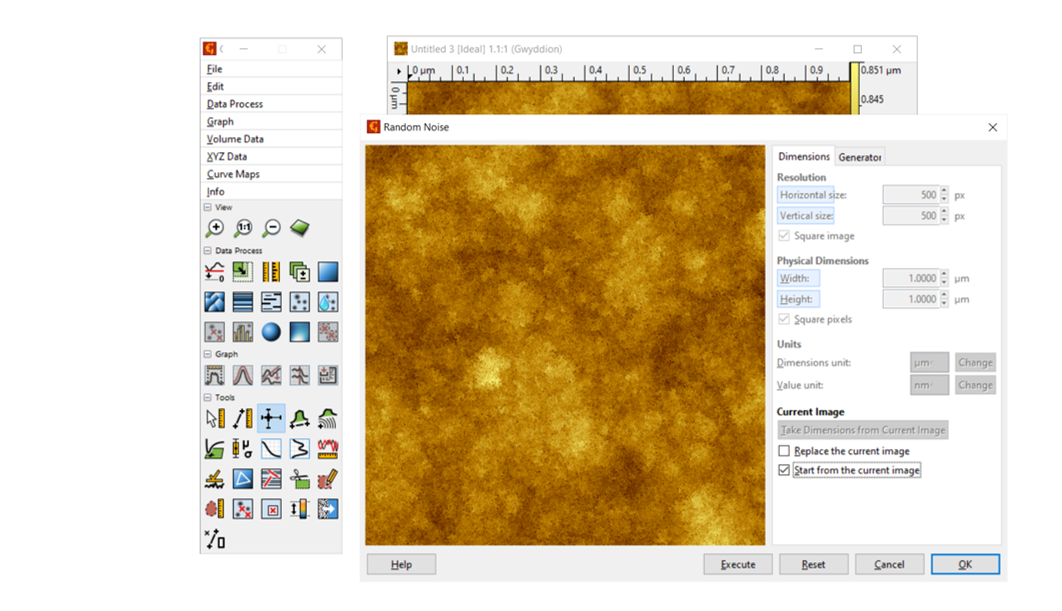Select the blue sphere icon in Data Process
The width and height of the screenshot is (1062, 611).
pos(271,331)
